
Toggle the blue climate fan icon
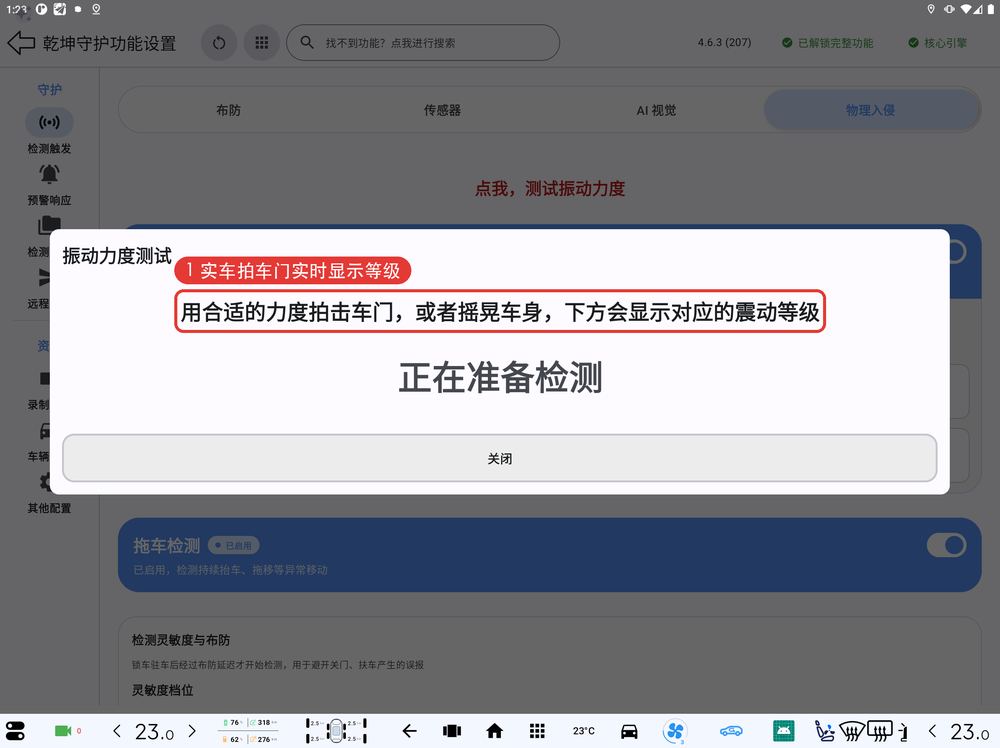click(675, 731)
